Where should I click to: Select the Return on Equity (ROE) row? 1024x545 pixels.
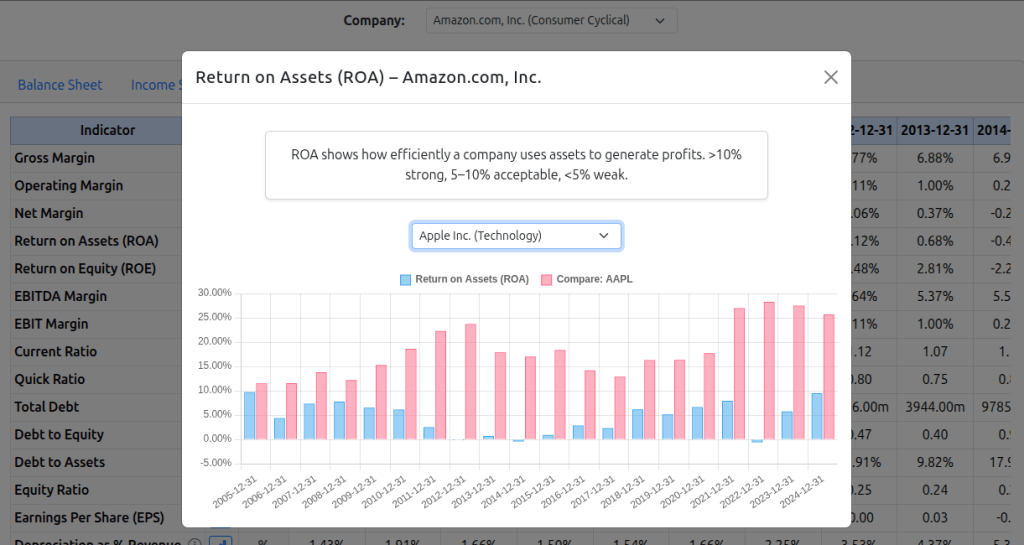pyautogui.click(x=86, y=268)
